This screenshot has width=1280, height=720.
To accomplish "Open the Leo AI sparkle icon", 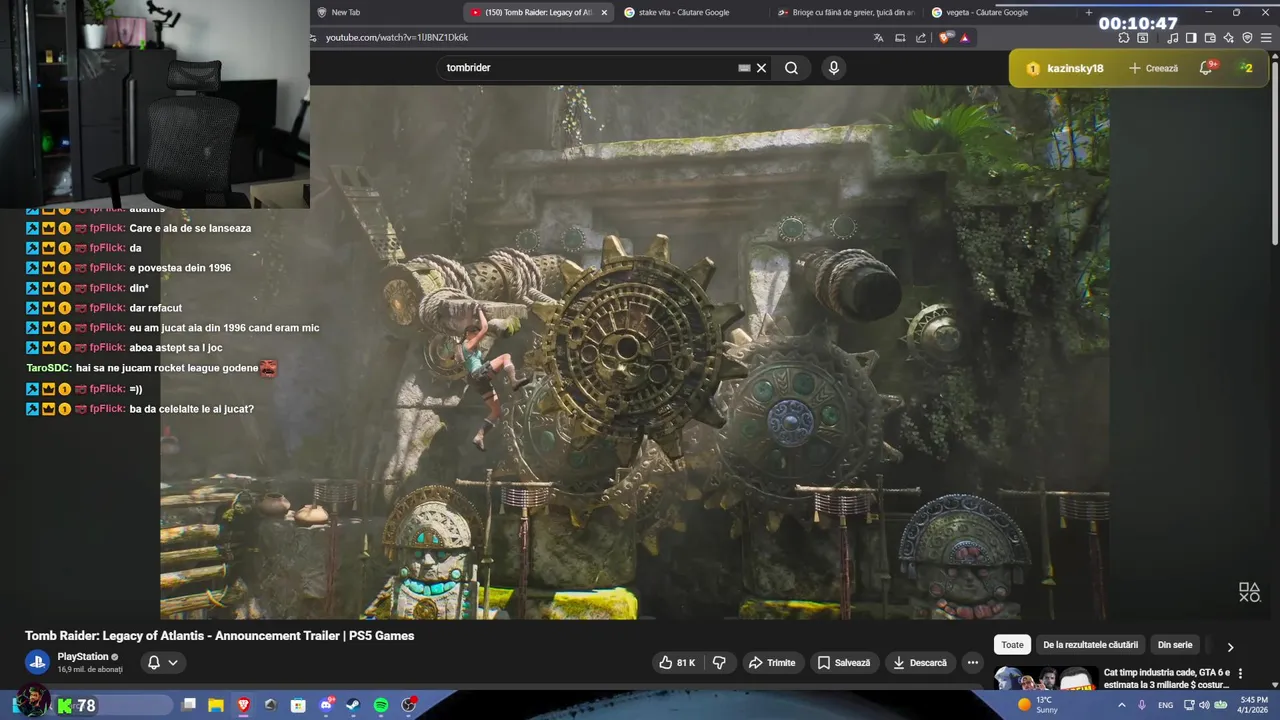I will (x=1229, y=38).
